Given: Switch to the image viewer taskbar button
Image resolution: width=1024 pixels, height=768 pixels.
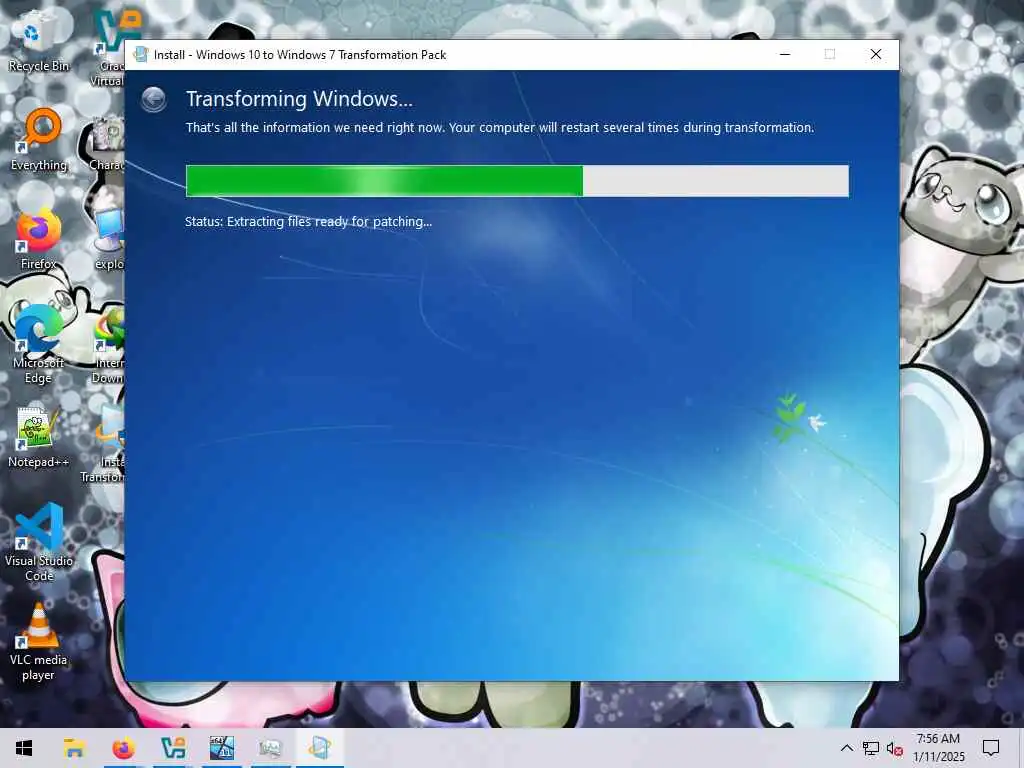Looking at the screenshot, I should pos(270,748).
